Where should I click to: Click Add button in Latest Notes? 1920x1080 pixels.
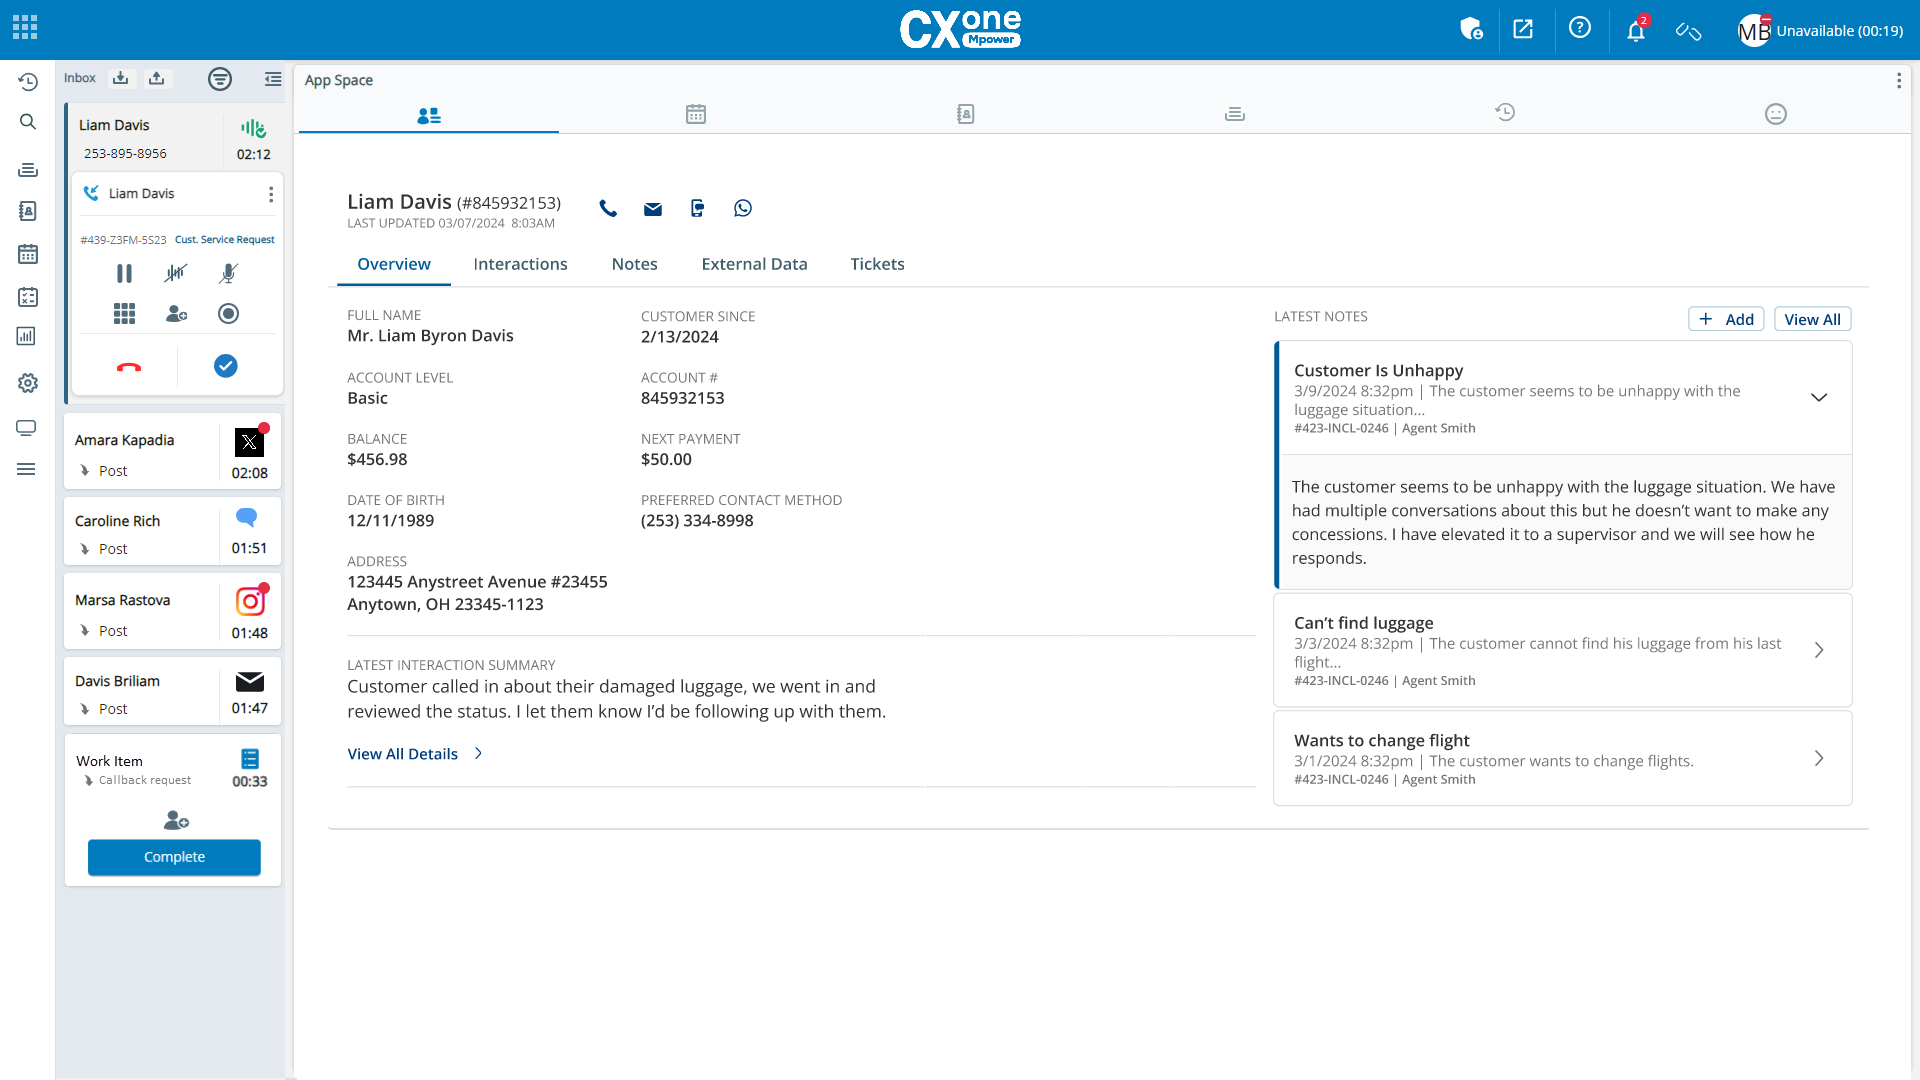[1725, 319]
